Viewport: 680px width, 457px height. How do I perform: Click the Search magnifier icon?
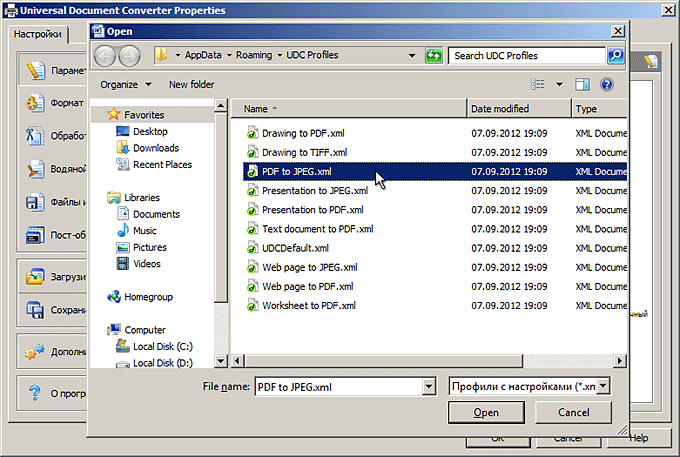coord(615,55)
